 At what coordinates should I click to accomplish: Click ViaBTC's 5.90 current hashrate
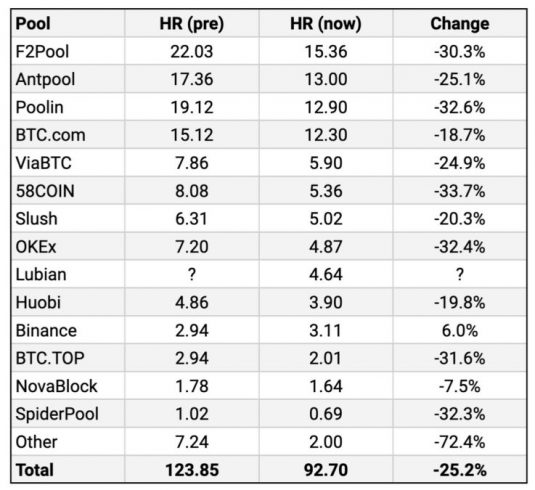click(x=326, y=163)
